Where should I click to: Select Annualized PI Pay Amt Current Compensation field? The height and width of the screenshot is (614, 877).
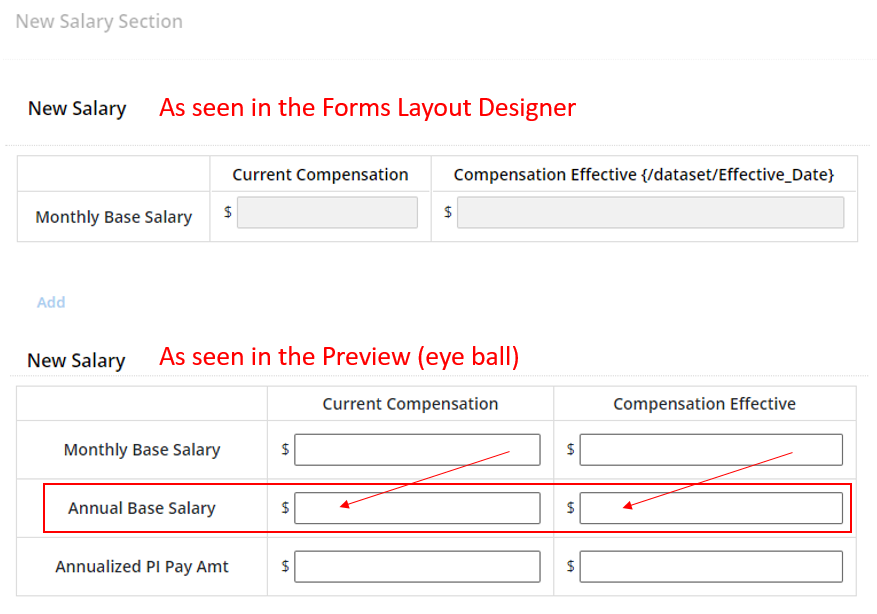pyautogui.click(x=417, y=566)
